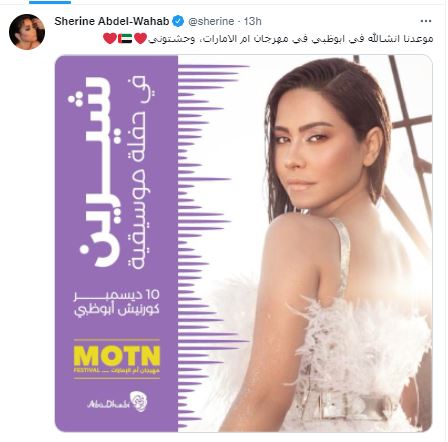
Task: Select the blue active tab indicator
Action: coord(50,2)
